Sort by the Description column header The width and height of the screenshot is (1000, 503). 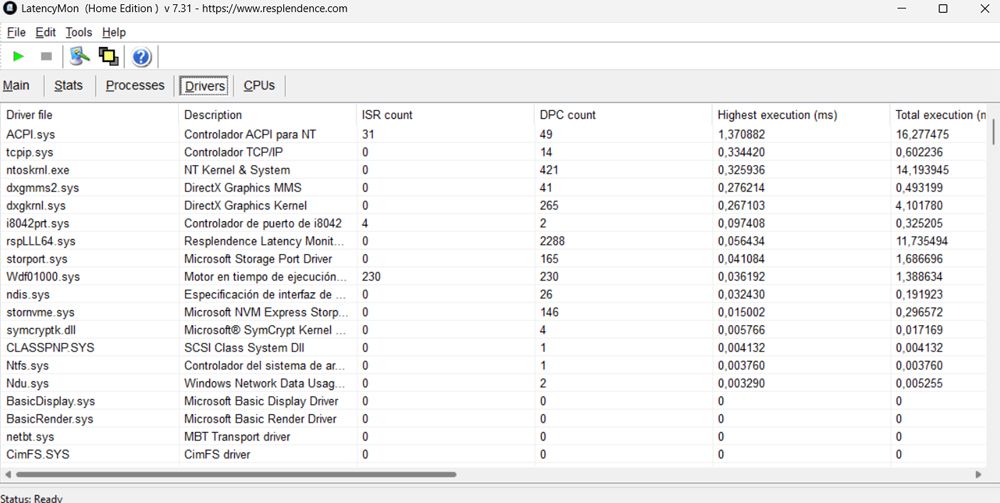click(268, 115)
